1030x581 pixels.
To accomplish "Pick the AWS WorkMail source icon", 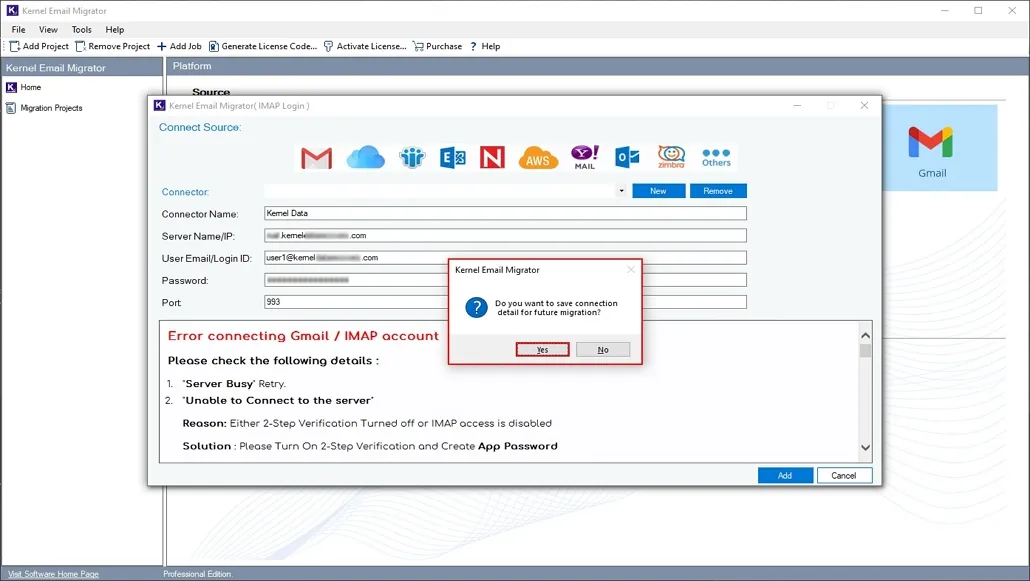I will [x=538, y=157].
